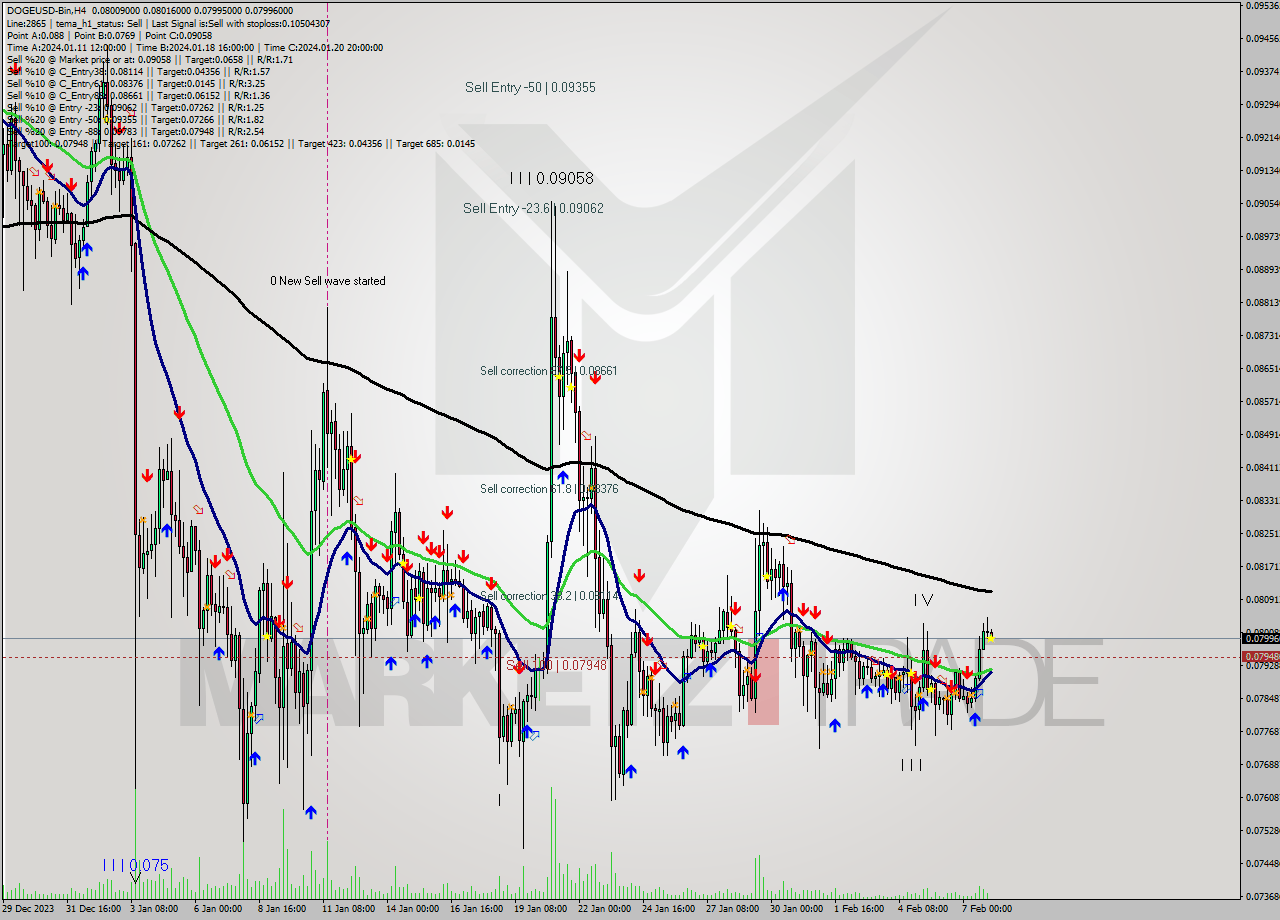Click 'Sell correction 38.2' label
This screenshot has height=920, width=1280.
[548, 595]
